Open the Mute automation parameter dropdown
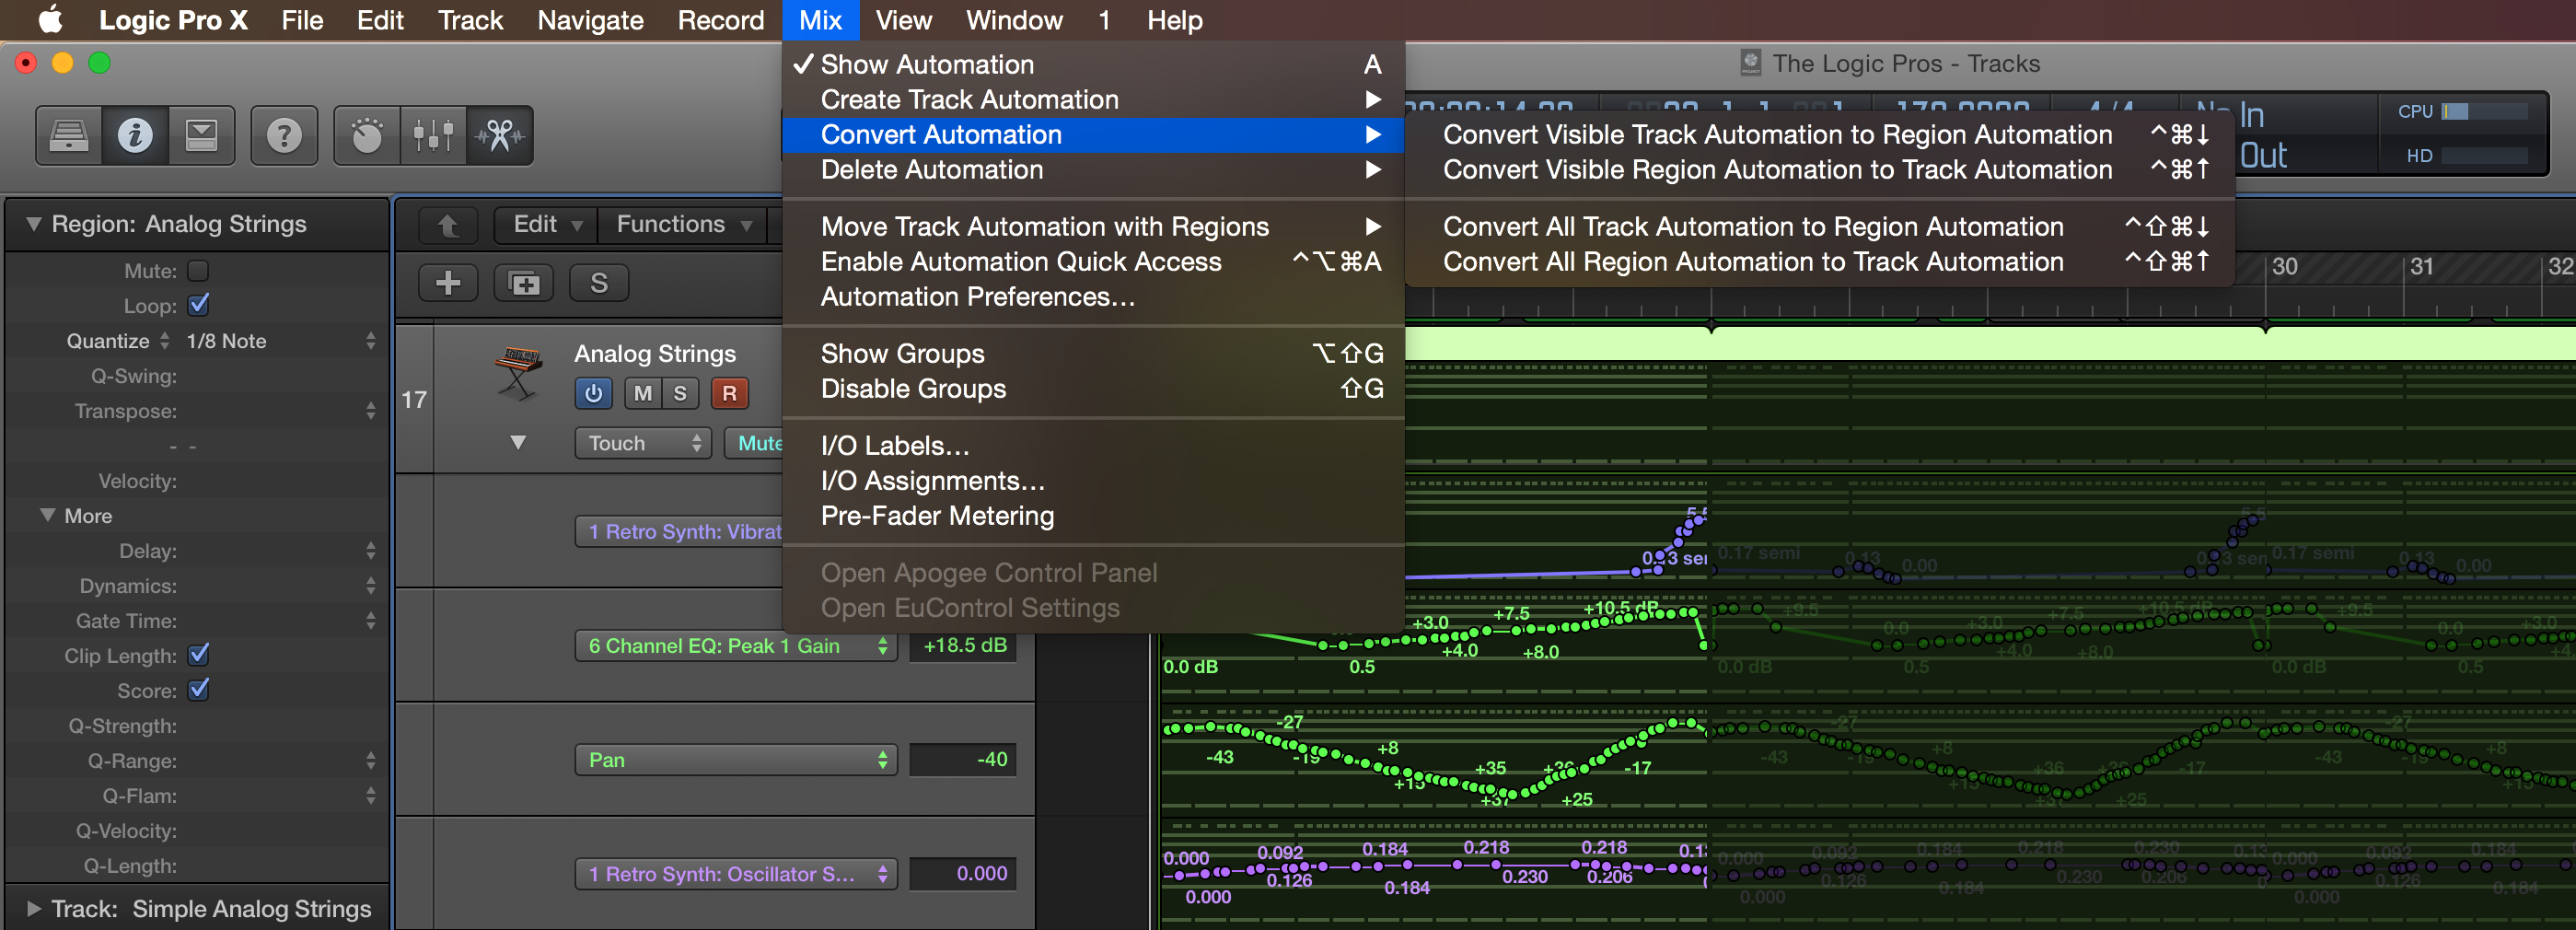 [x=755, y=443]
